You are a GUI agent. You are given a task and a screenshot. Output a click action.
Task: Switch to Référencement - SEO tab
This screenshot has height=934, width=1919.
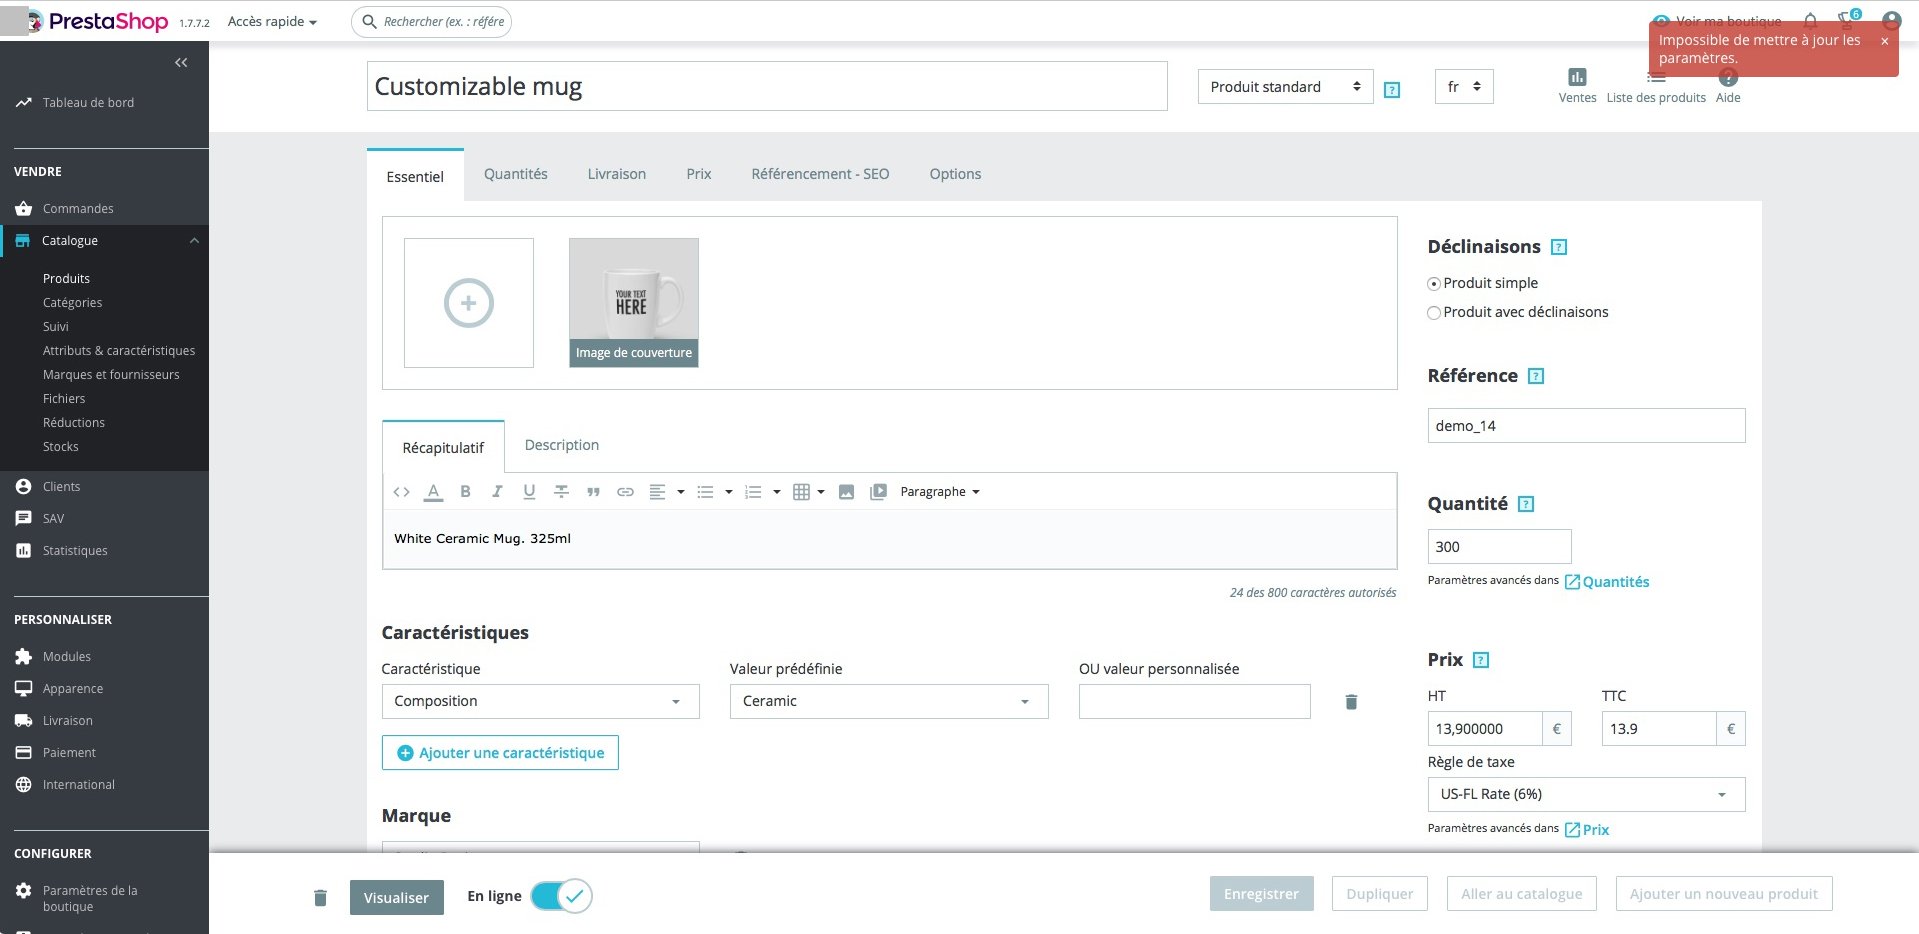point(820,174)
